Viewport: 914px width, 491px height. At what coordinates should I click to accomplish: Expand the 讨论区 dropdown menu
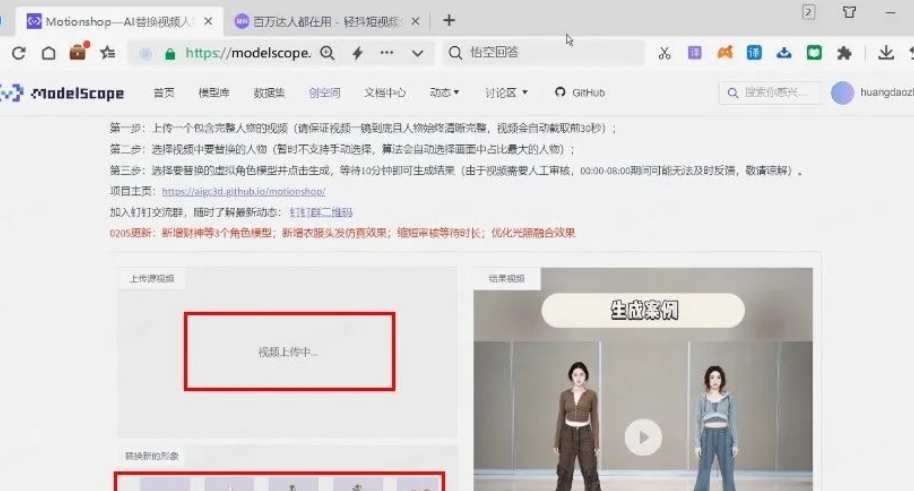click(506, 93)
